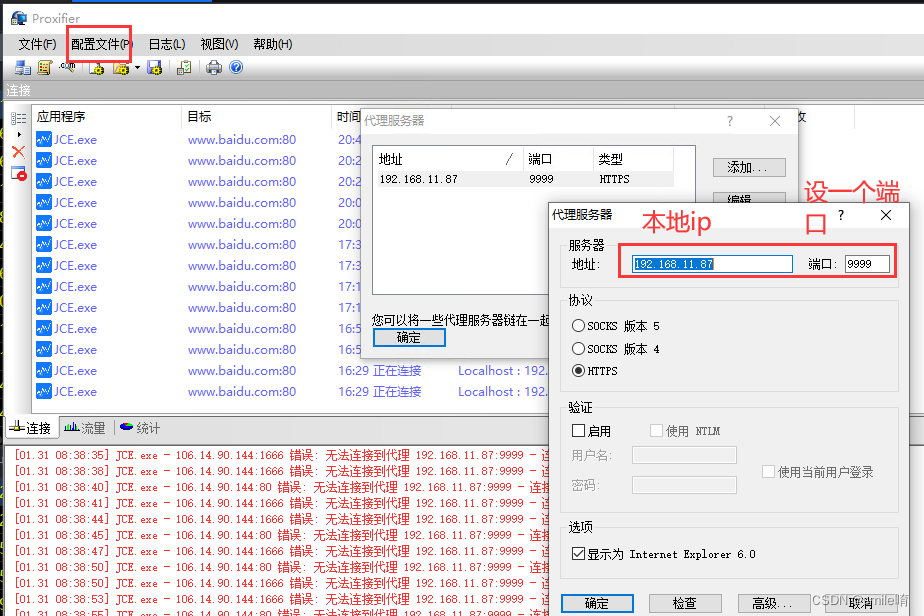924x616 pixels.
Task: Click the New Profile toolbar icon
Action: (x=97, y=68)
